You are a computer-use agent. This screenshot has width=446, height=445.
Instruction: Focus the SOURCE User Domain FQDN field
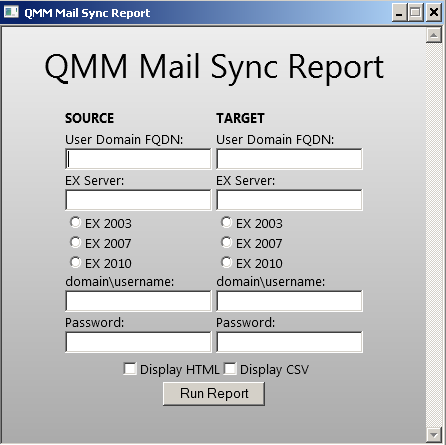138,159
